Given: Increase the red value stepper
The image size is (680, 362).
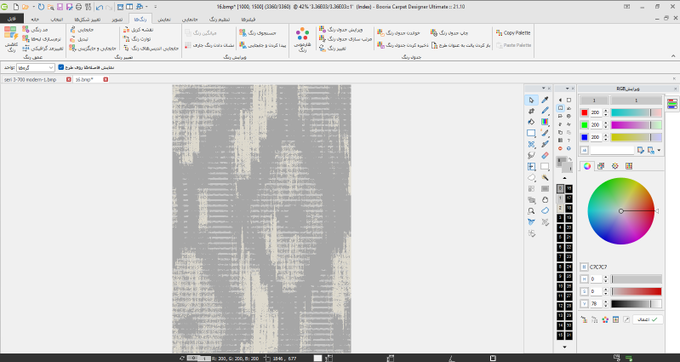Looking at the screenshot, I should coord(606,111).
